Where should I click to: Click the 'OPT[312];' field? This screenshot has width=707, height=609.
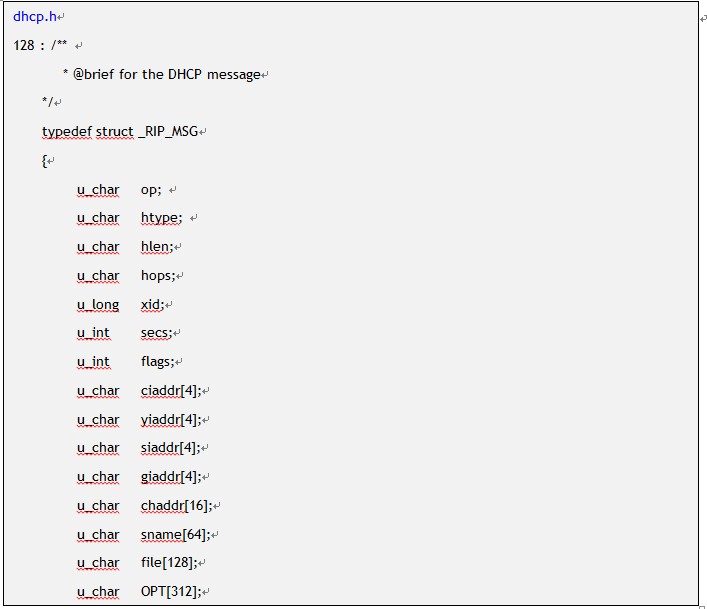tap(171, 591)
